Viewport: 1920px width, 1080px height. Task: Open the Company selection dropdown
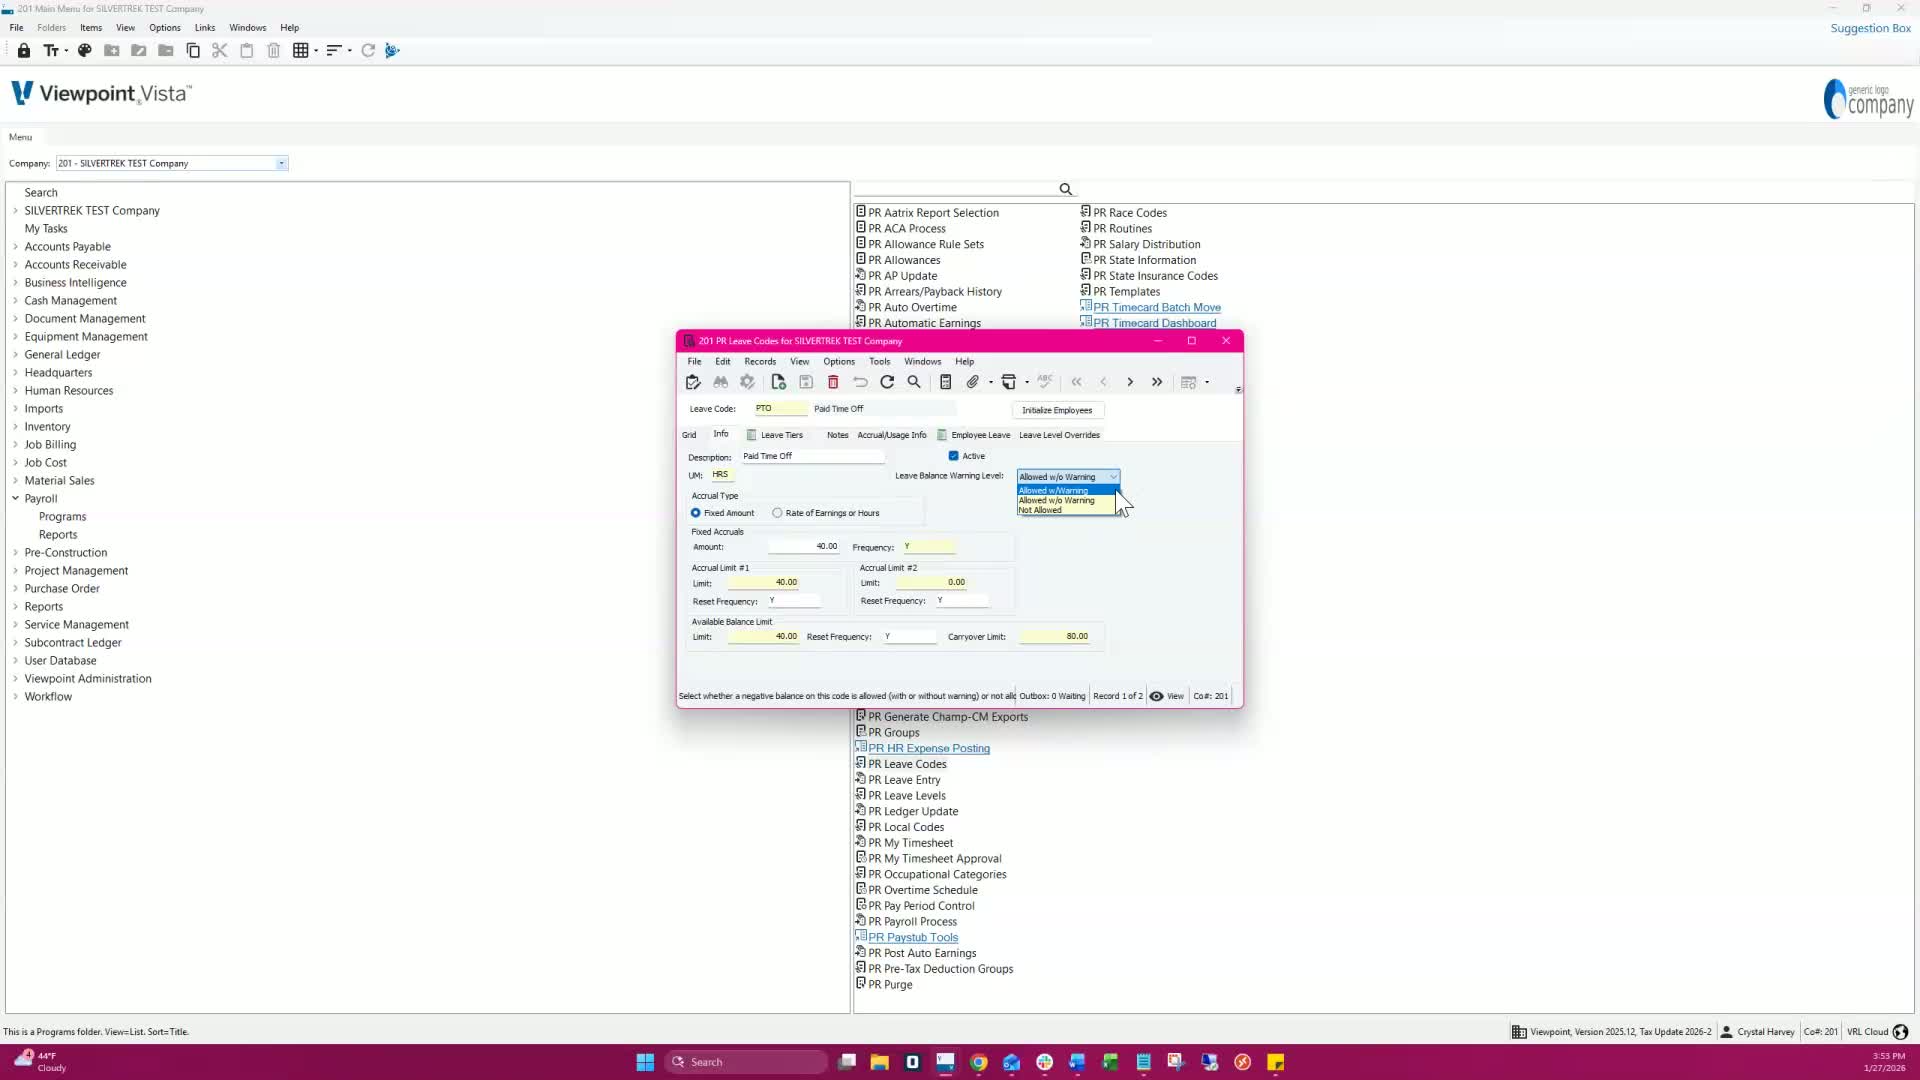[x=281, y=163]
